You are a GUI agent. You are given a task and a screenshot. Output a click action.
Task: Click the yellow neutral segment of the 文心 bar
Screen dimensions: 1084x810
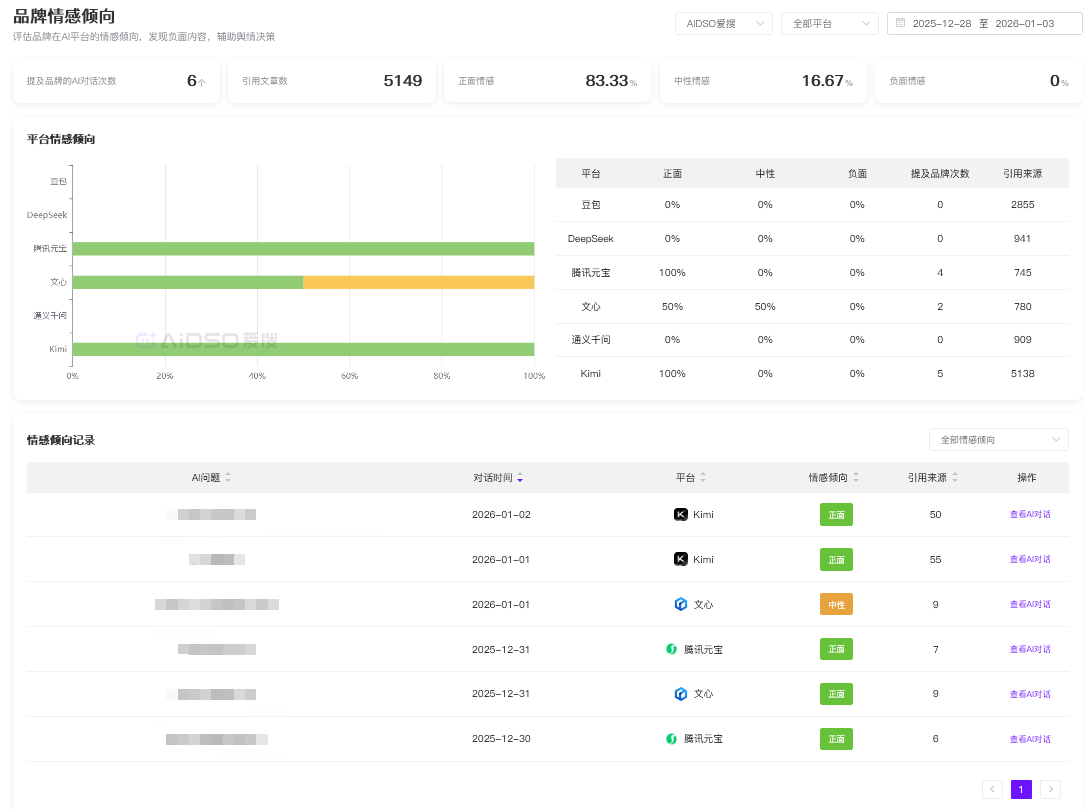(418, 282)
